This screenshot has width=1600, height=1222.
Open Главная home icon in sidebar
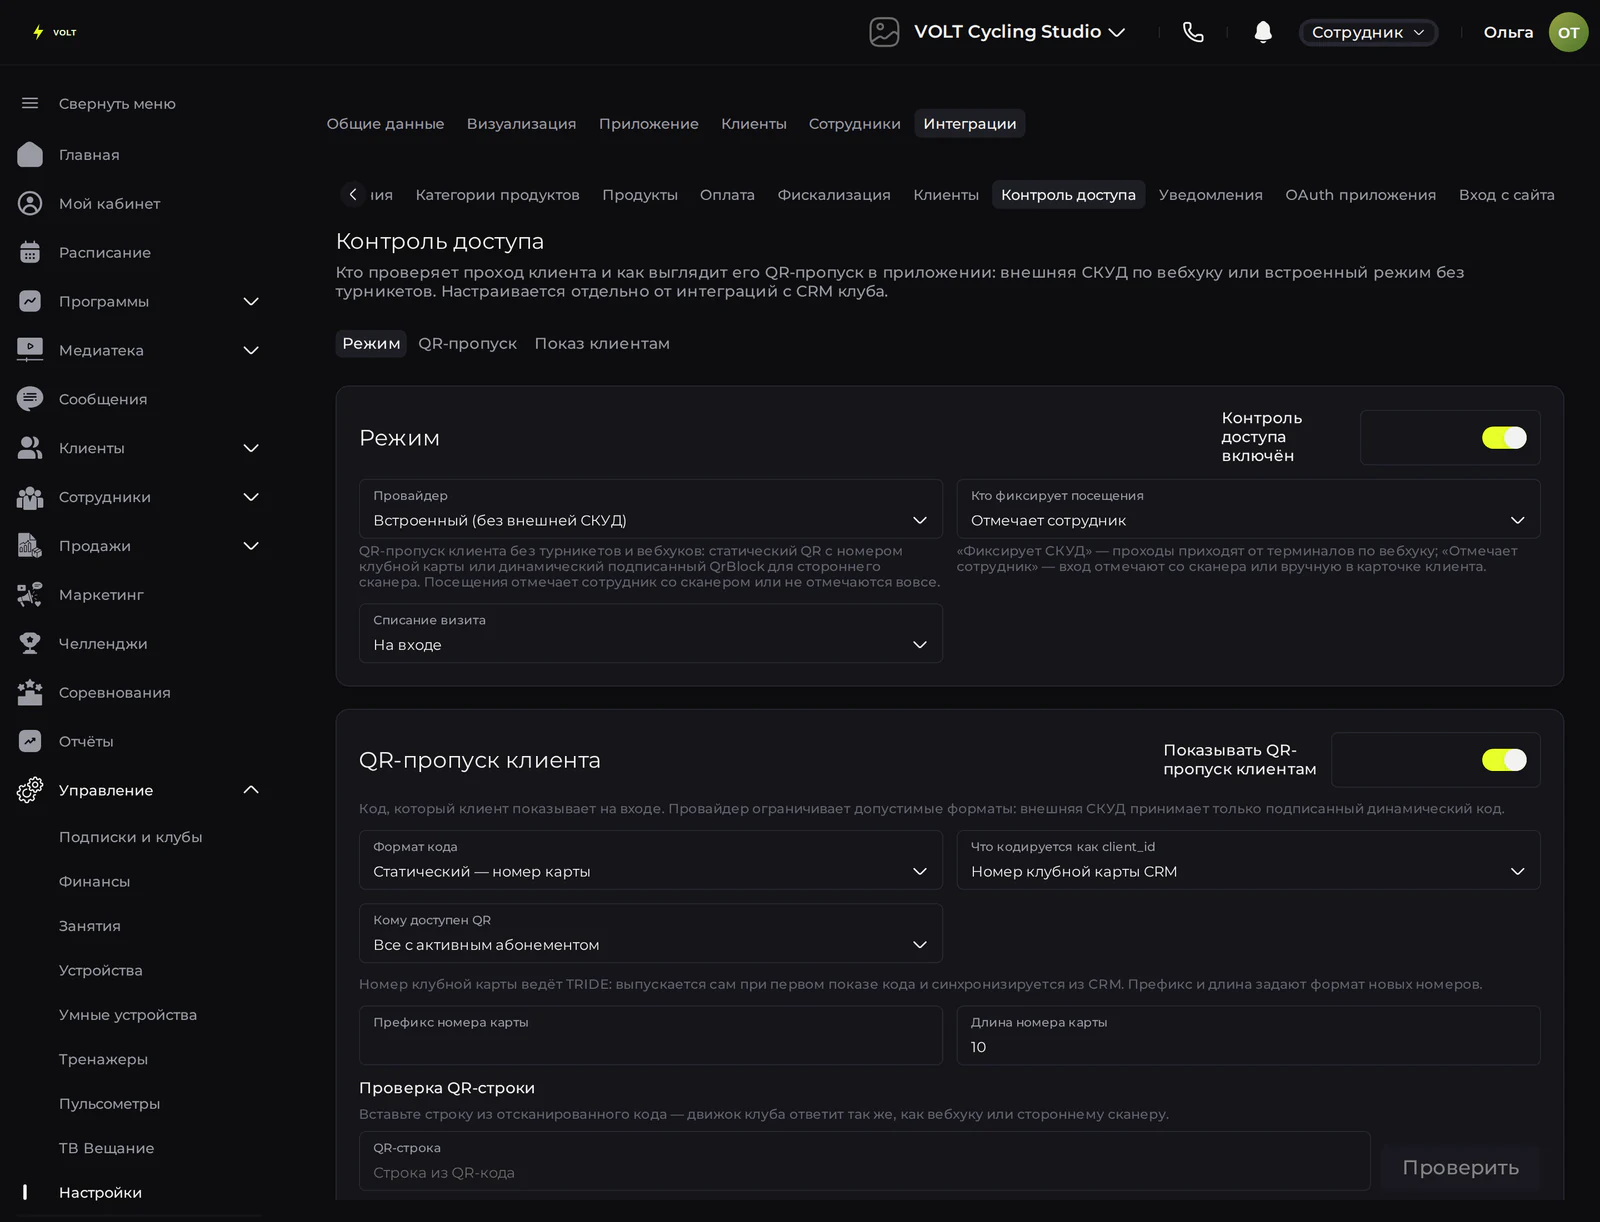(30, 154)
